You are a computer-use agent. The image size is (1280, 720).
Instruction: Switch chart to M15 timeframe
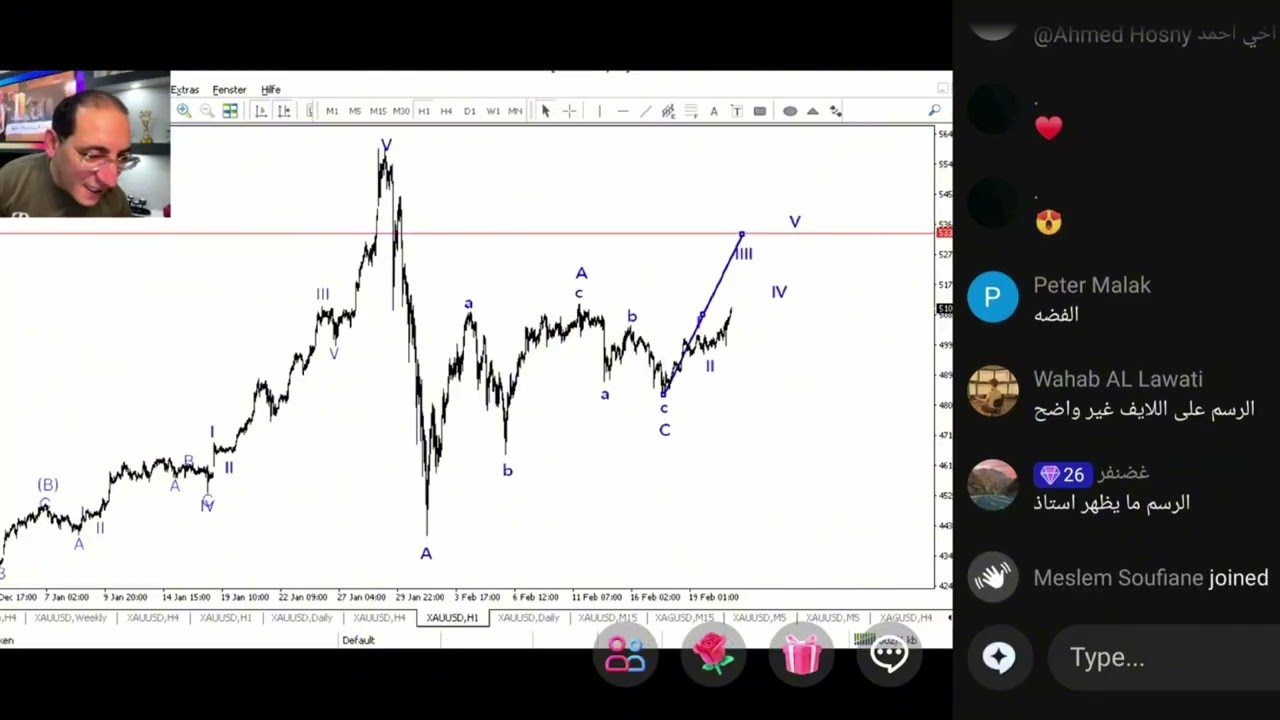[378, 111]
